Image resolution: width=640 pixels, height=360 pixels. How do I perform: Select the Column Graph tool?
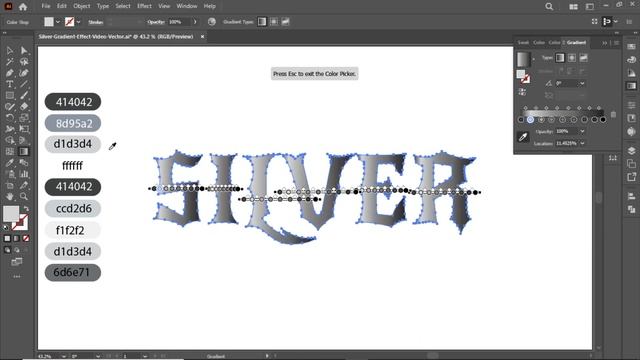(x=24, y=174)
